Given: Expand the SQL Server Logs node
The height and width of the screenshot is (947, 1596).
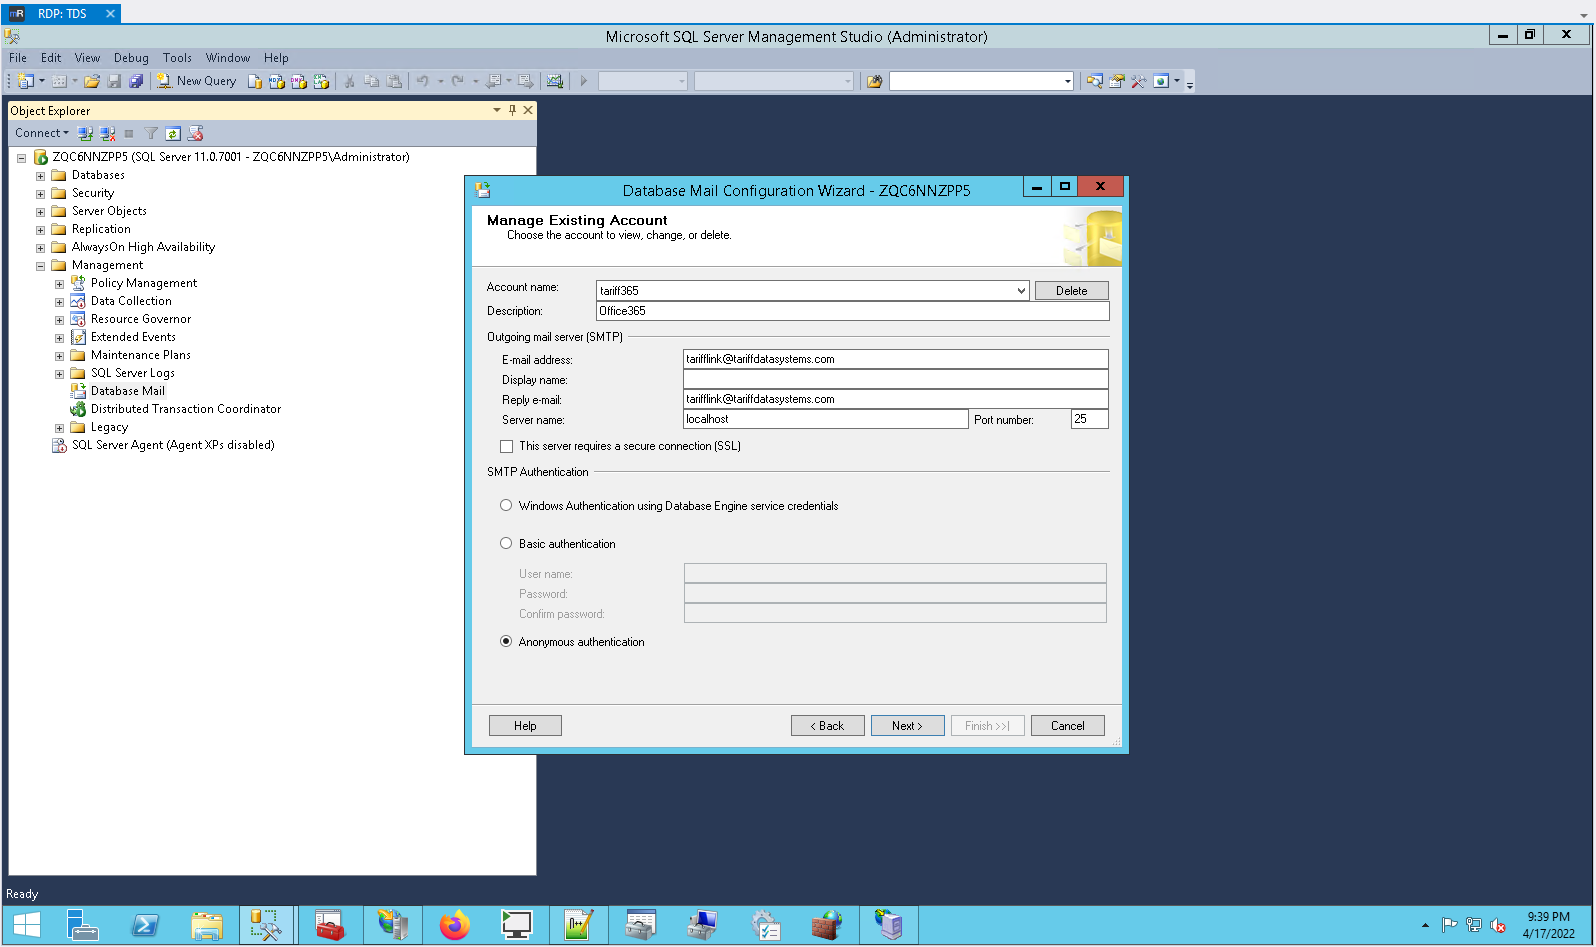Looking at the screenshot, I should 60,374.
